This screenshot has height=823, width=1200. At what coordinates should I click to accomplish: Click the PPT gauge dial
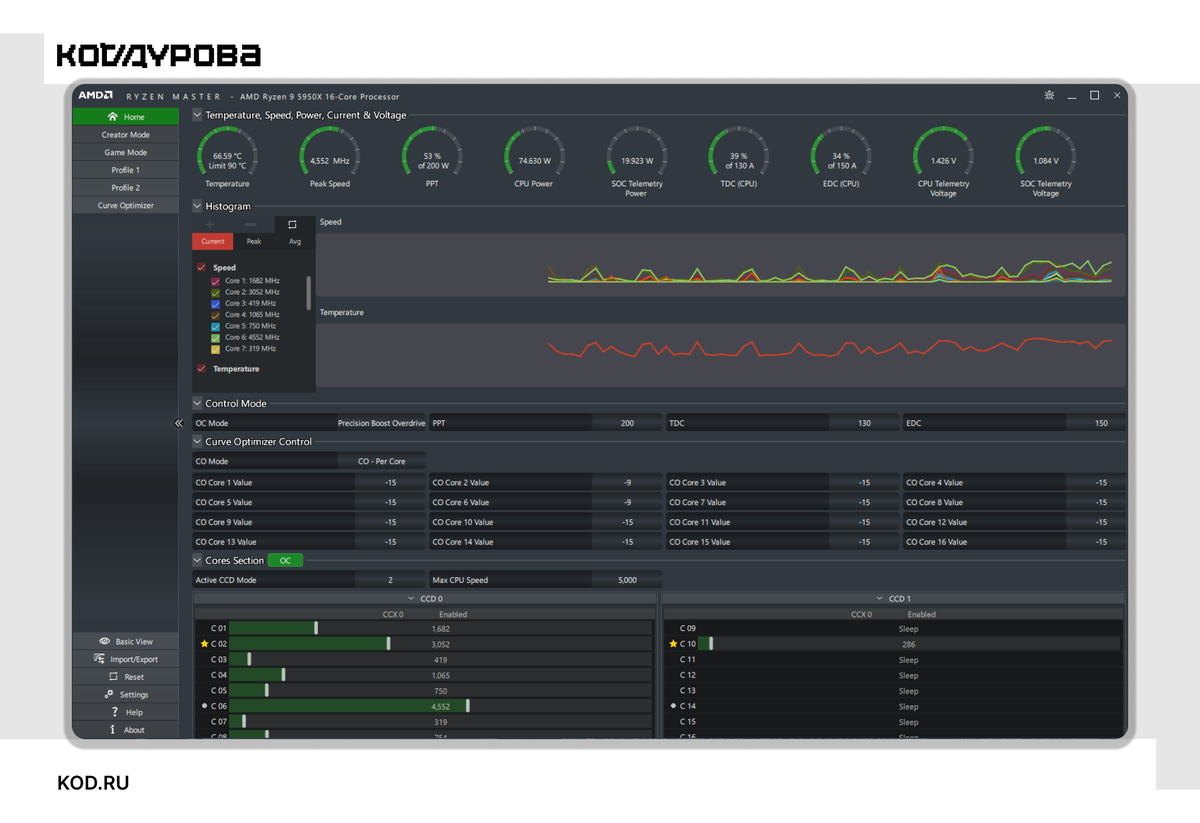click(x=432, y=152)
